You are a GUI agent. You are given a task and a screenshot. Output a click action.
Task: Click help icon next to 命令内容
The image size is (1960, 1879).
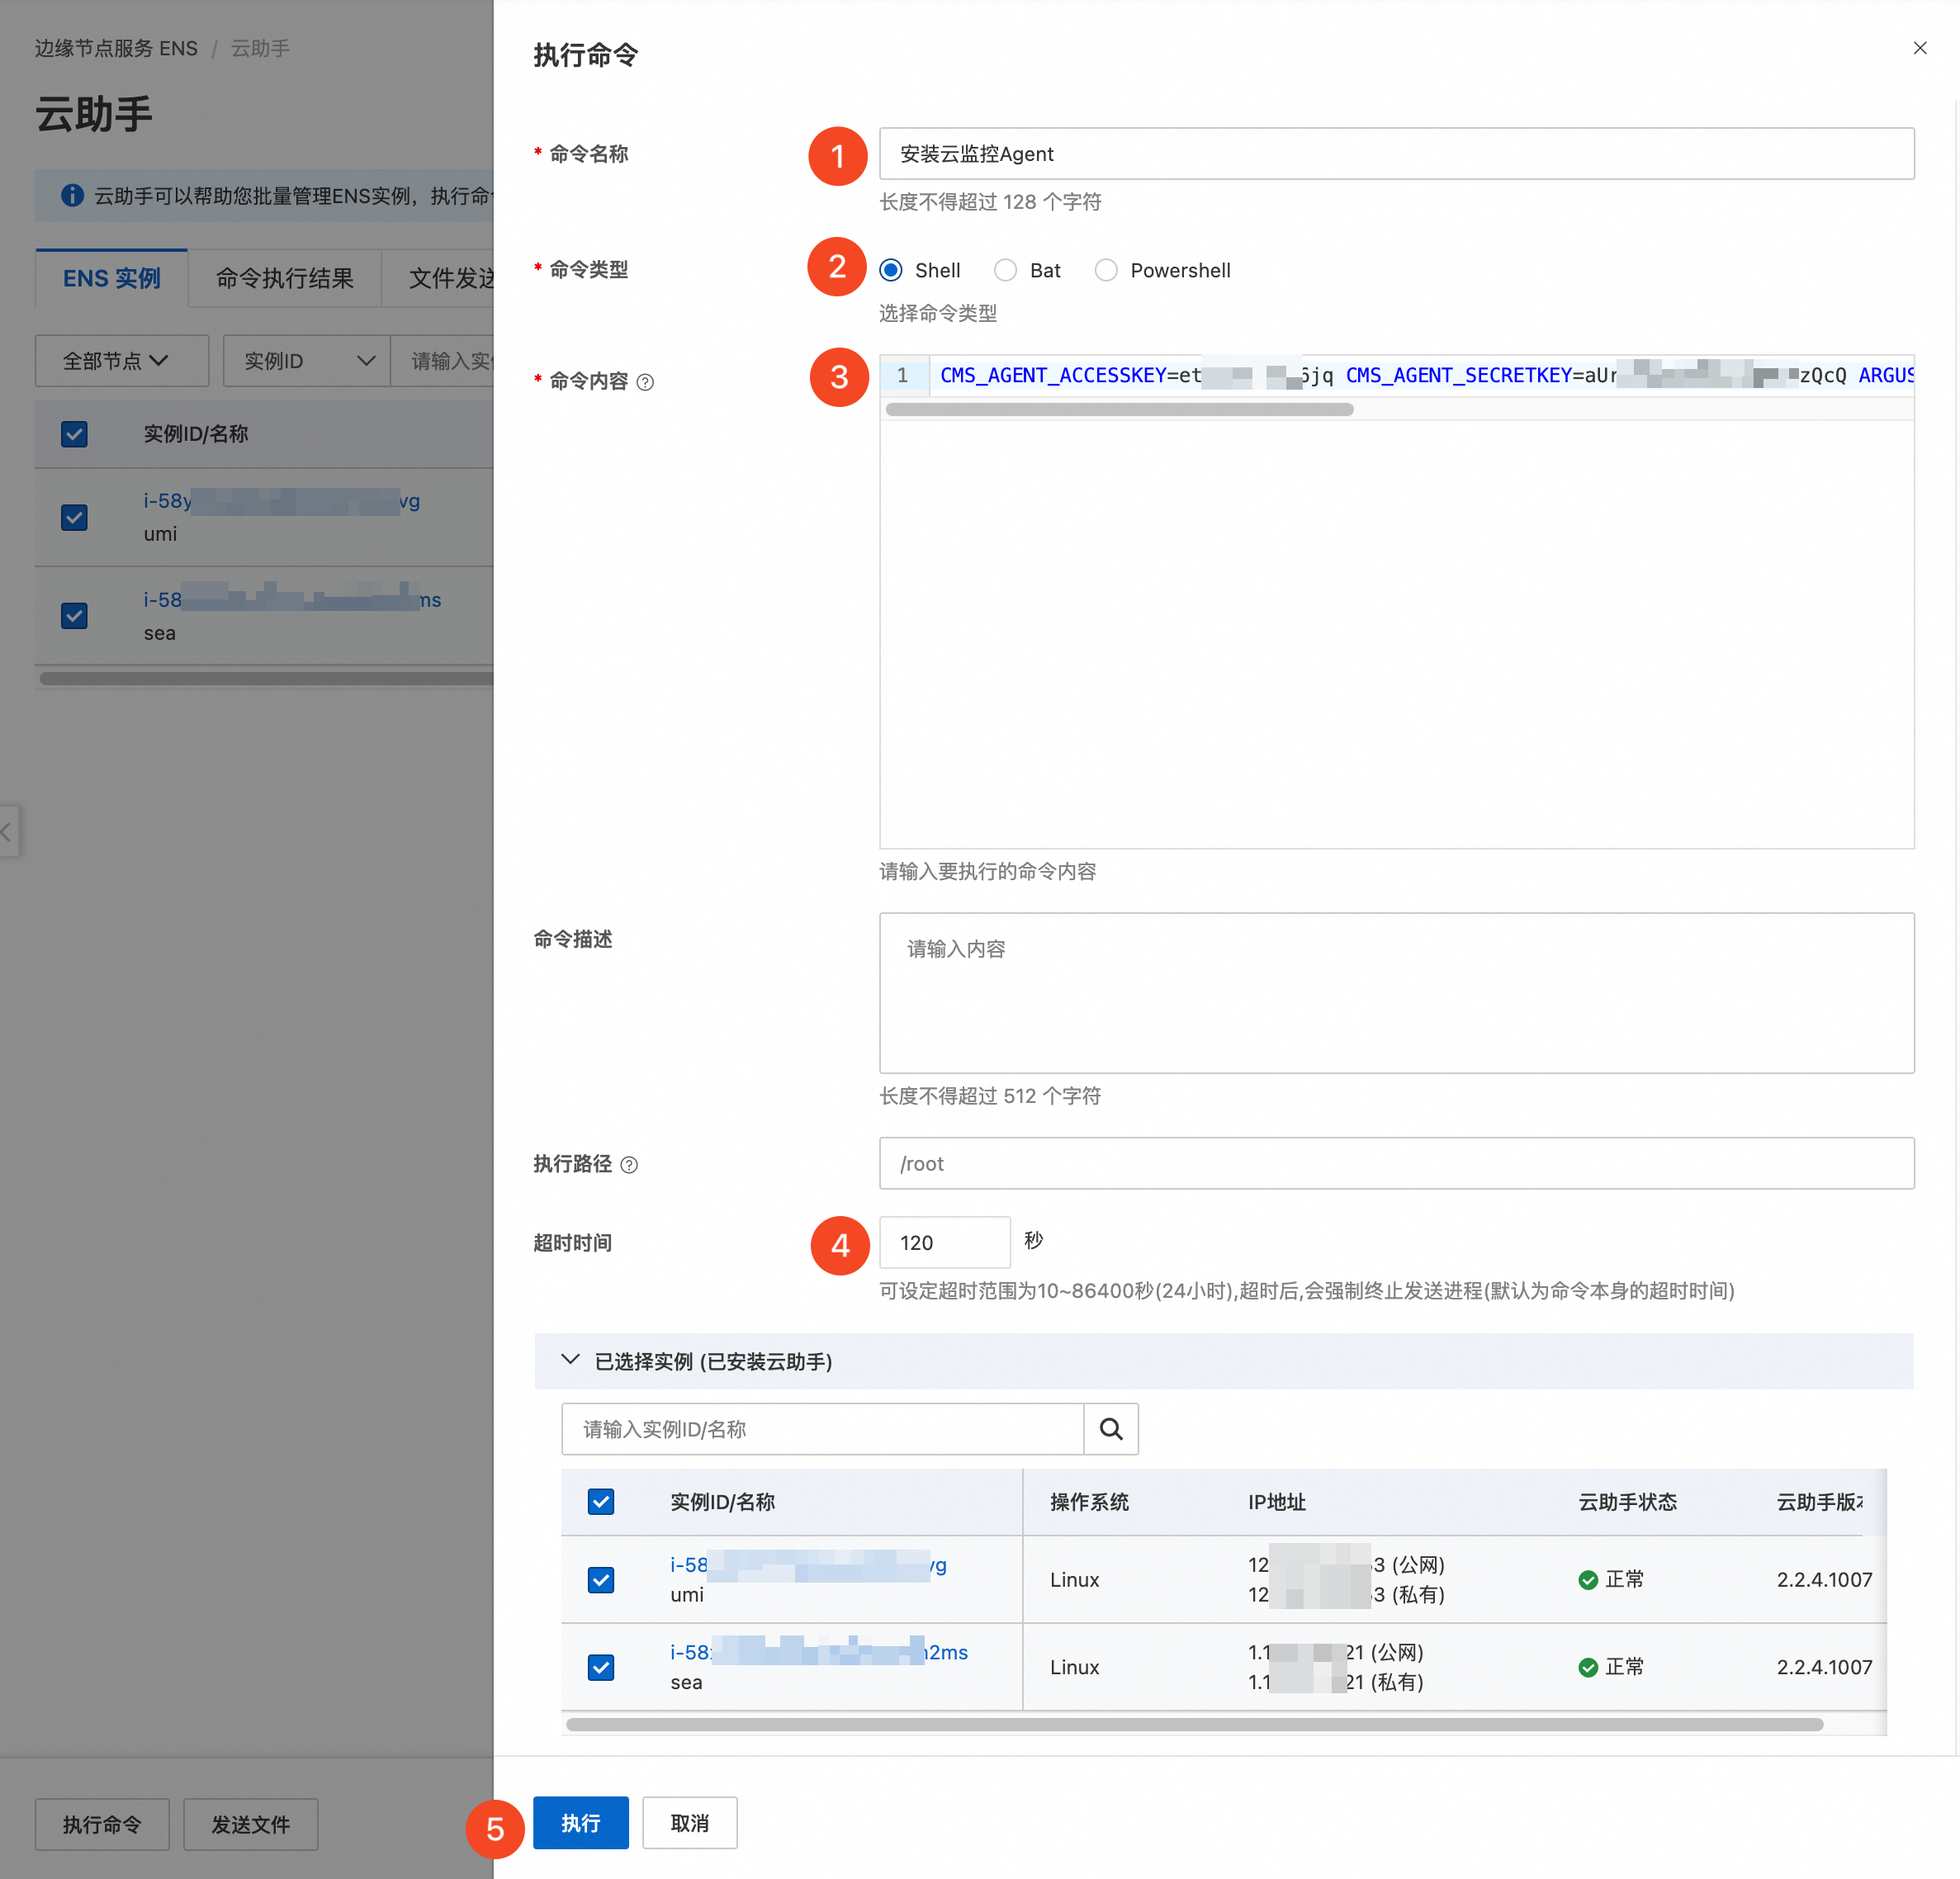pyautogui.click(x=645, y=382)
